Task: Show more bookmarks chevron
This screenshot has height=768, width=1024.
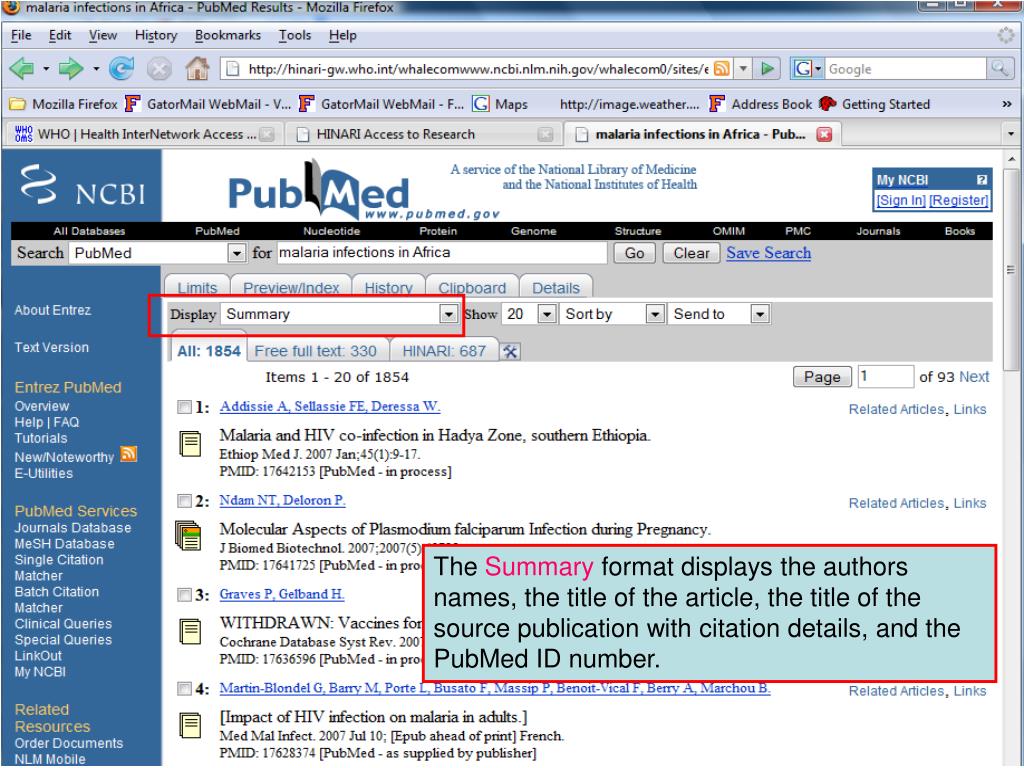Action: pyautogui.click(x=1006, y=104)
